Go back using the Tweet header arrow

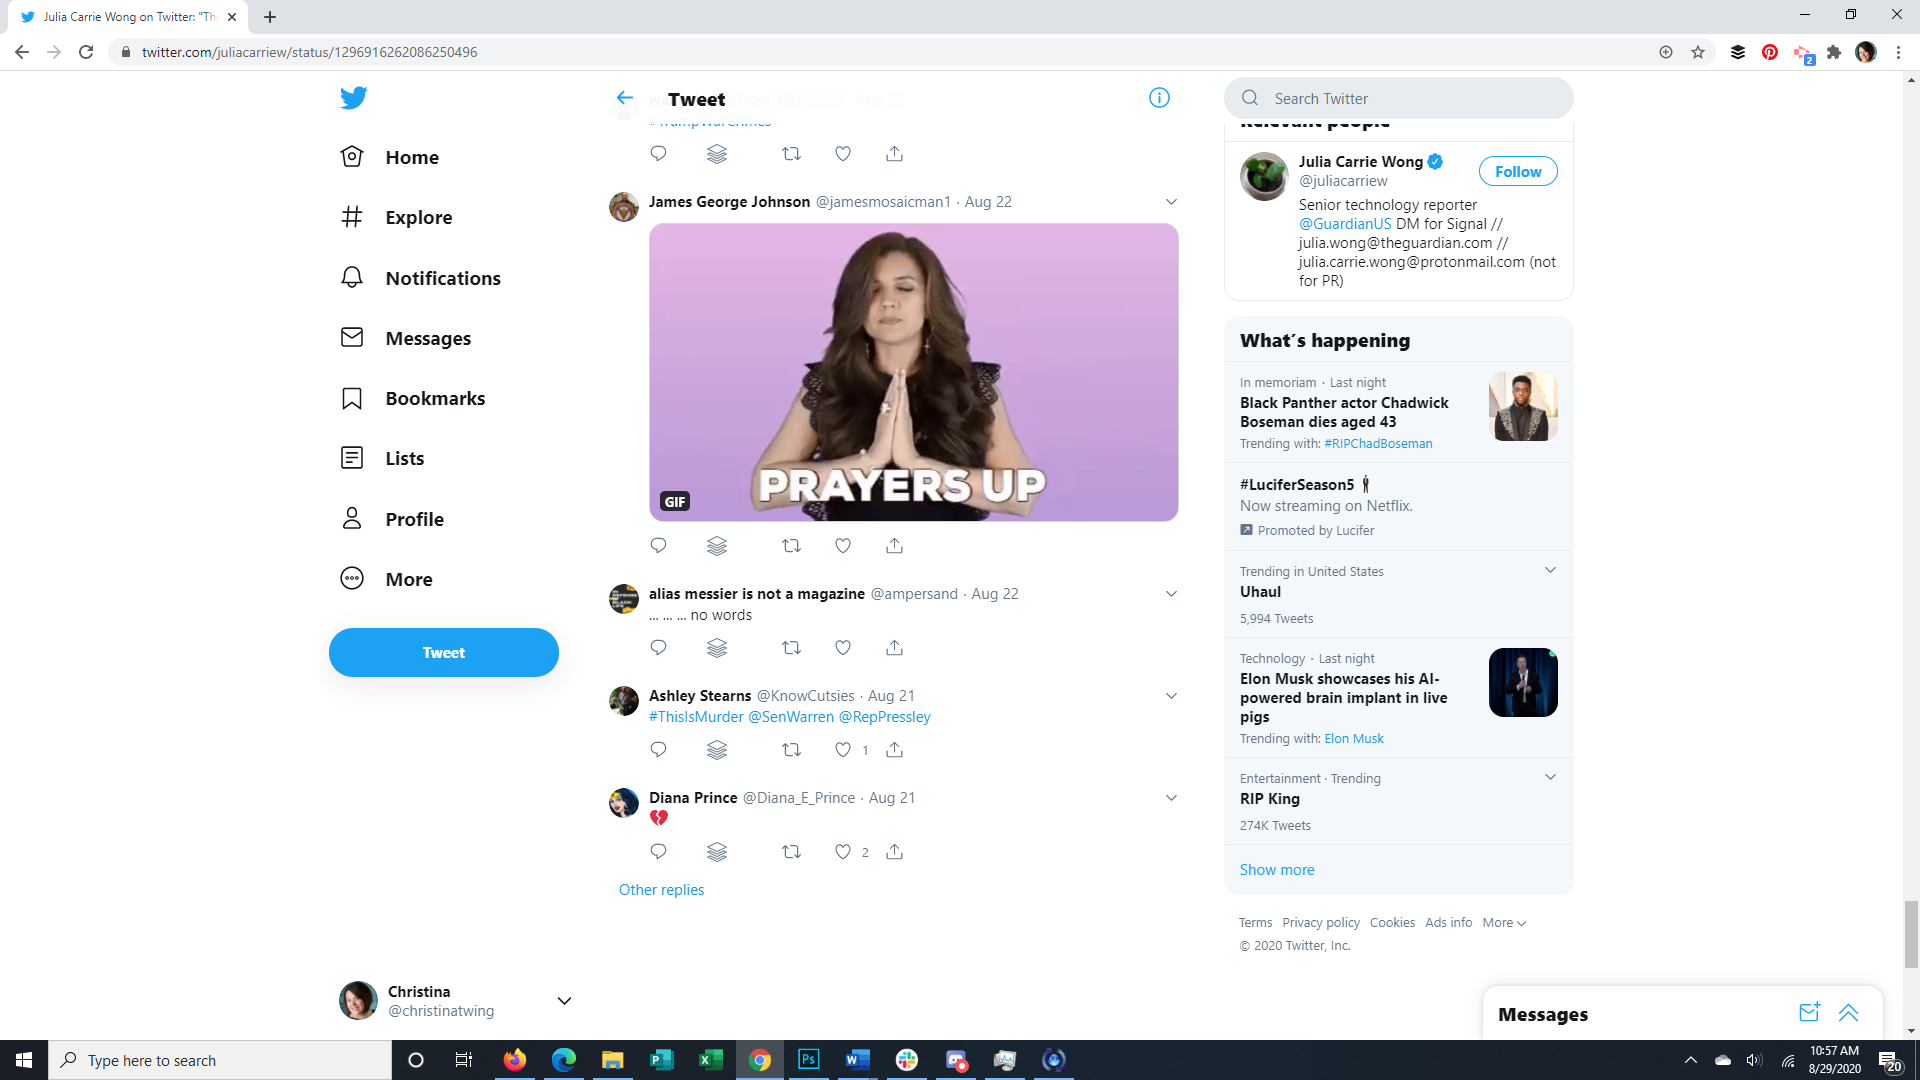point(624,98)
